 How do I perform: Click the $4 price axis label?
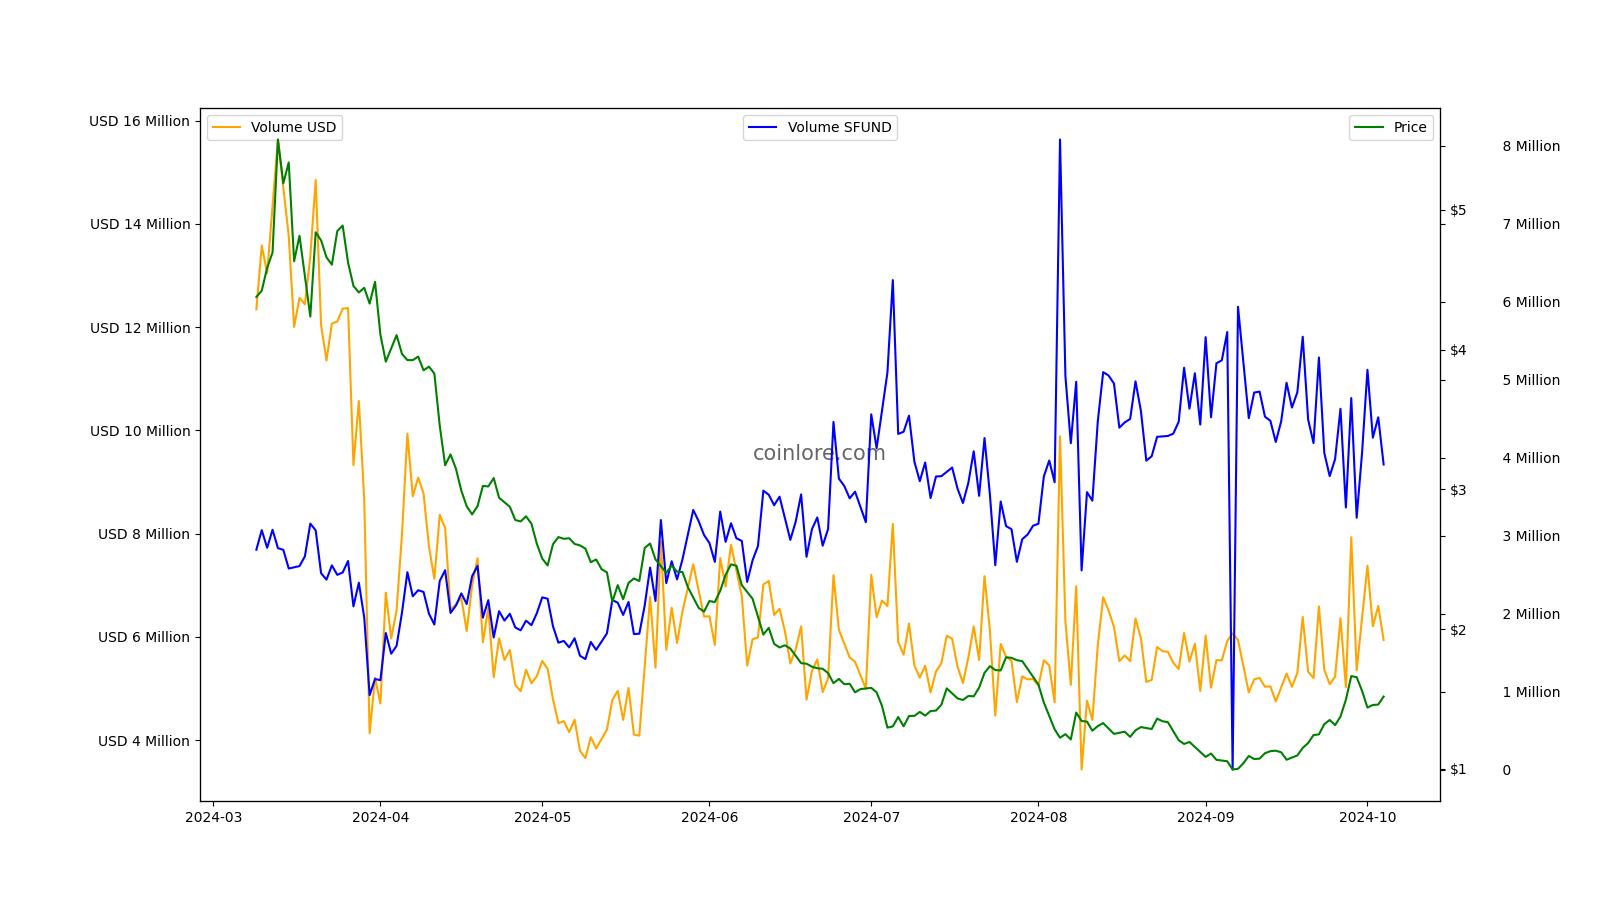pos(1458,350)
